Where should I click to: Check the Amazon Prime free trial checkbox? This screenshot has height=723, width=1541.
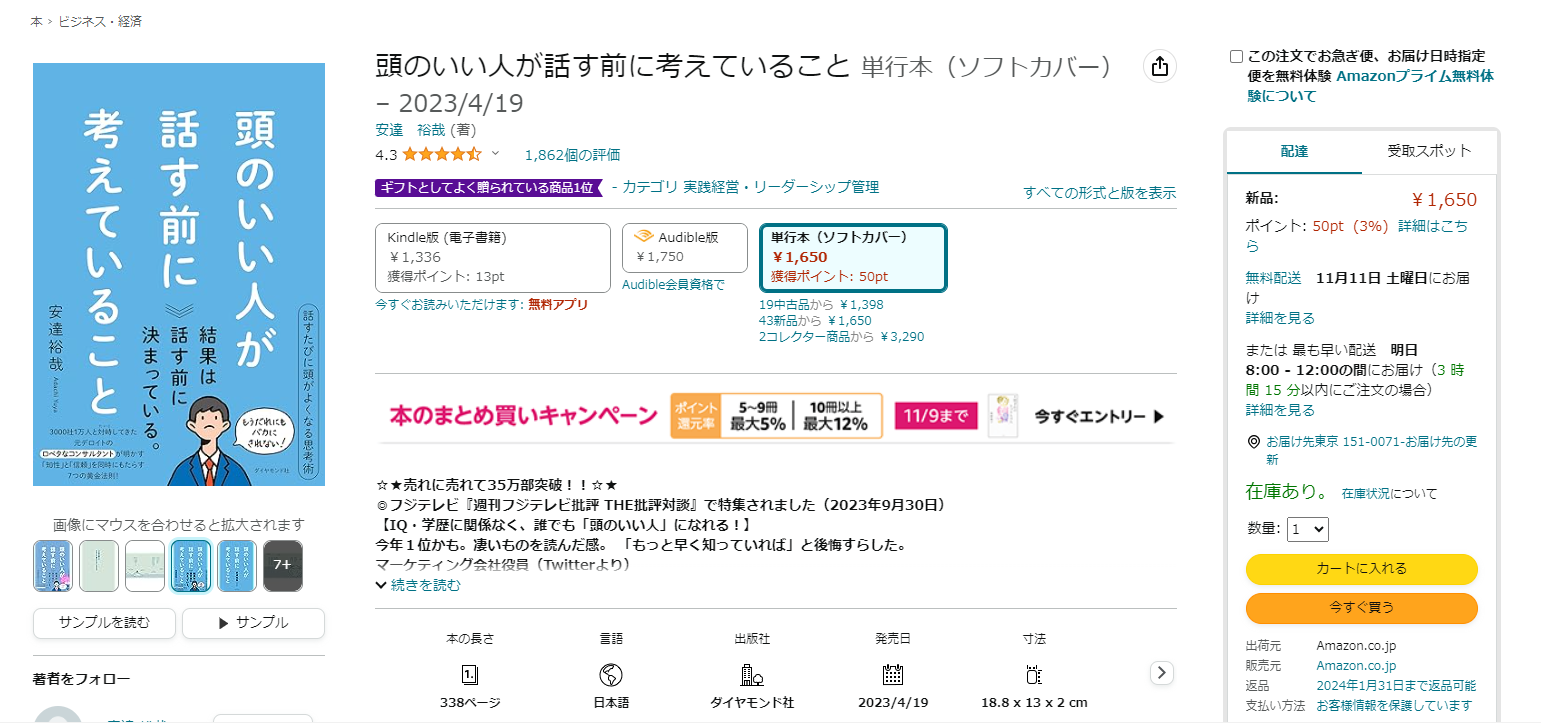1236,57
